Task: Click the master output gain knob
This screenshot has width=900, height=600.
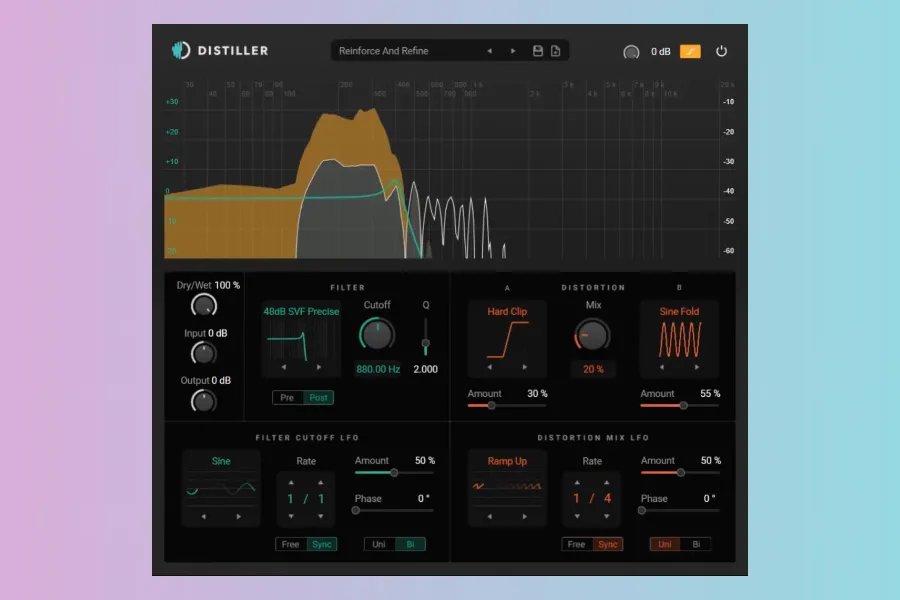Action: pos(631,52)
